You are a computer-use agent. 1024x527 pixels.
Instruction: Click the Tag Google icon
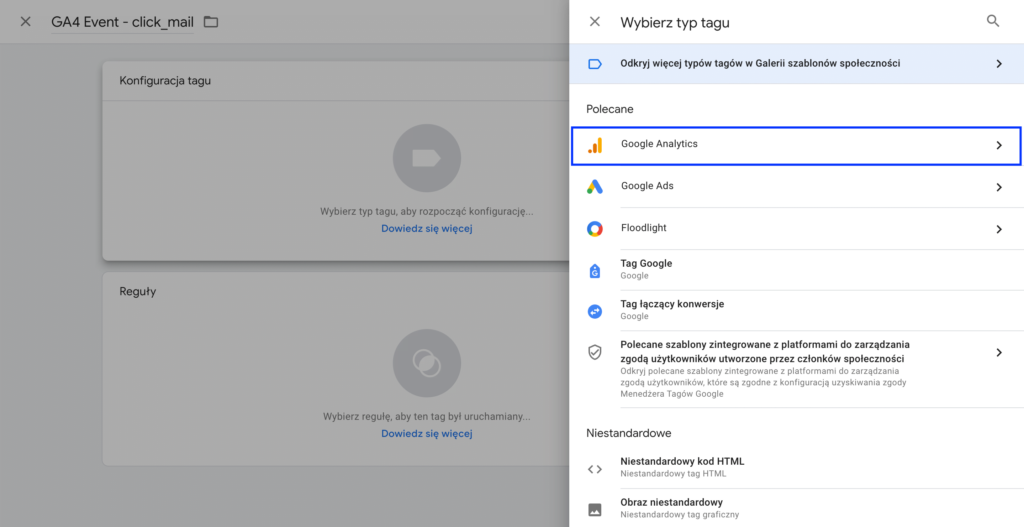pyautogui.click(x=594, y=271)
